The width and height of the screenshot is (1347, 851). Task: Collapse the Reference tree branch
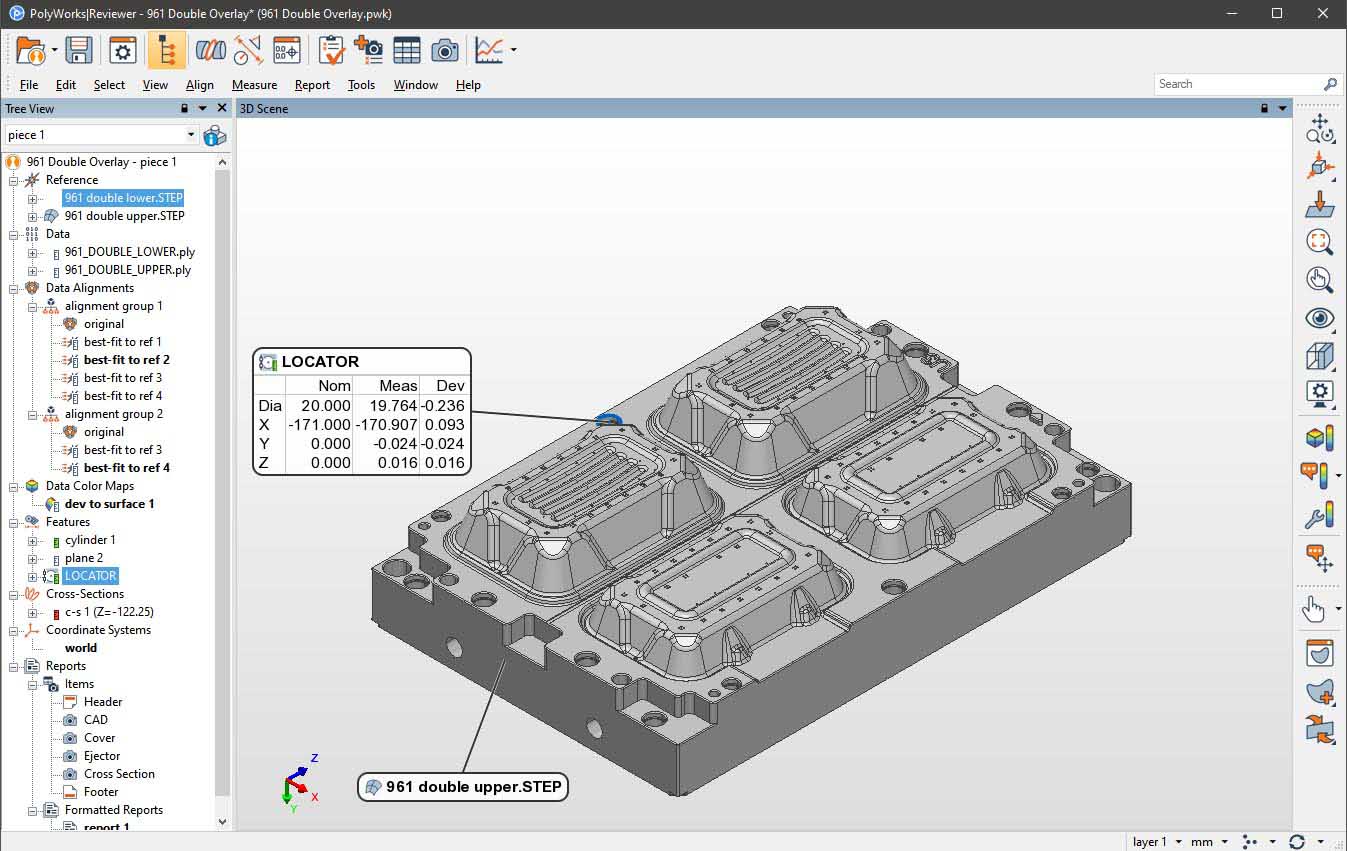point(14,180)
